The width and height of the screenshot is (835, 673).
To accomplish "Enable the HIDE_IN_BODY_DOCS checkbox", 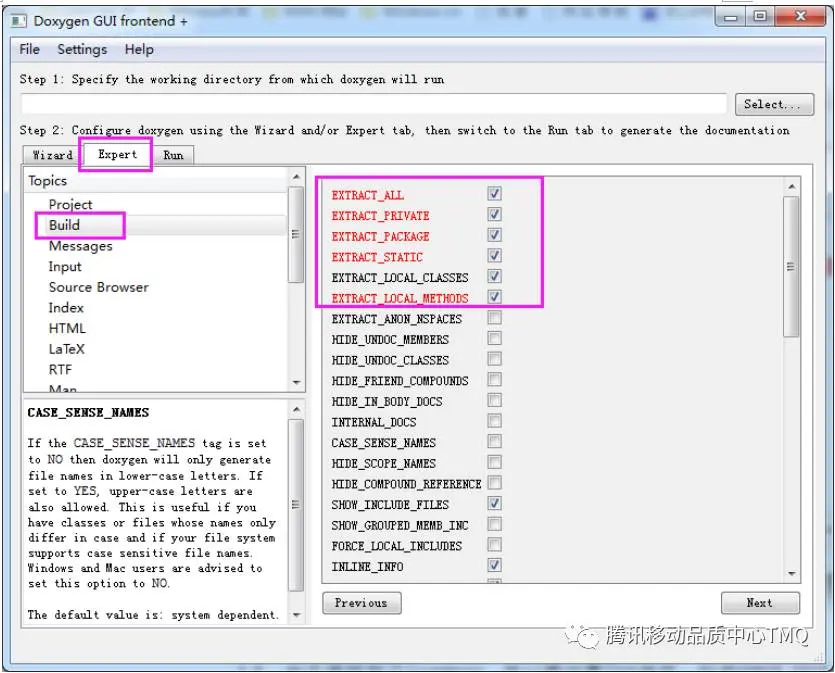I will point(494,400).
